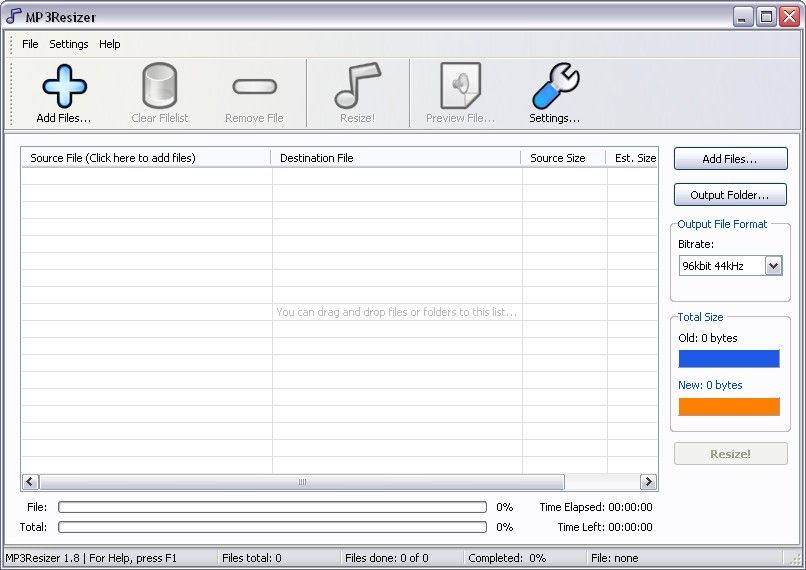Open the File menu
This screenshot has width=806, height=570.
[x=30, y=44]
